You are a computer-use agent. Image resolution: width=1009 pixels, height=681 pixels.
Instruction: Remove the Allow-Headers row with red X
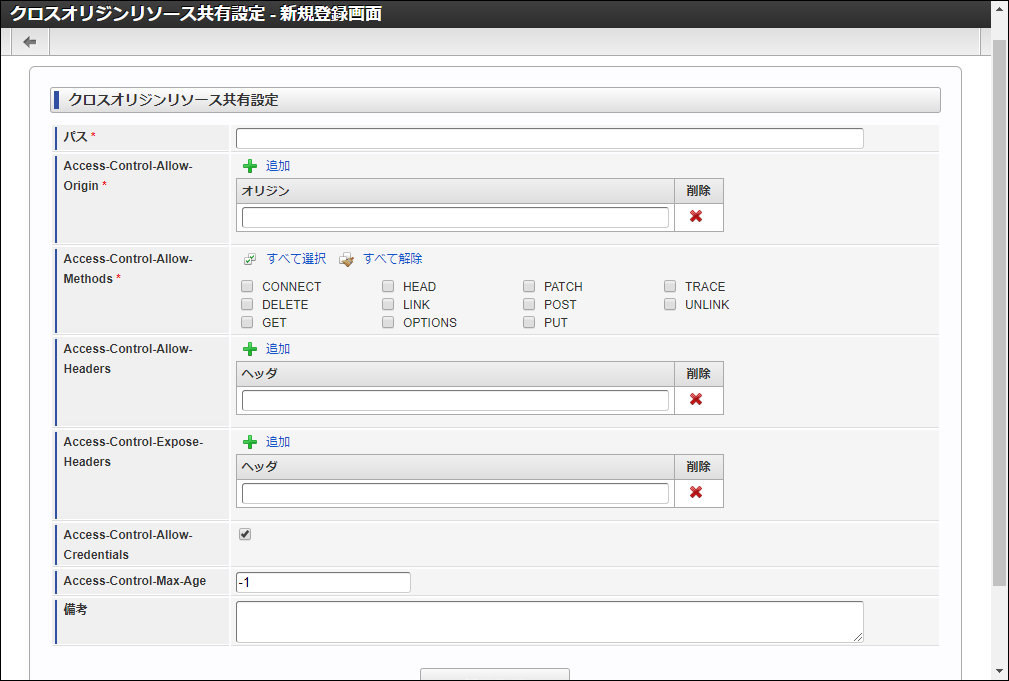coord(696,400)
